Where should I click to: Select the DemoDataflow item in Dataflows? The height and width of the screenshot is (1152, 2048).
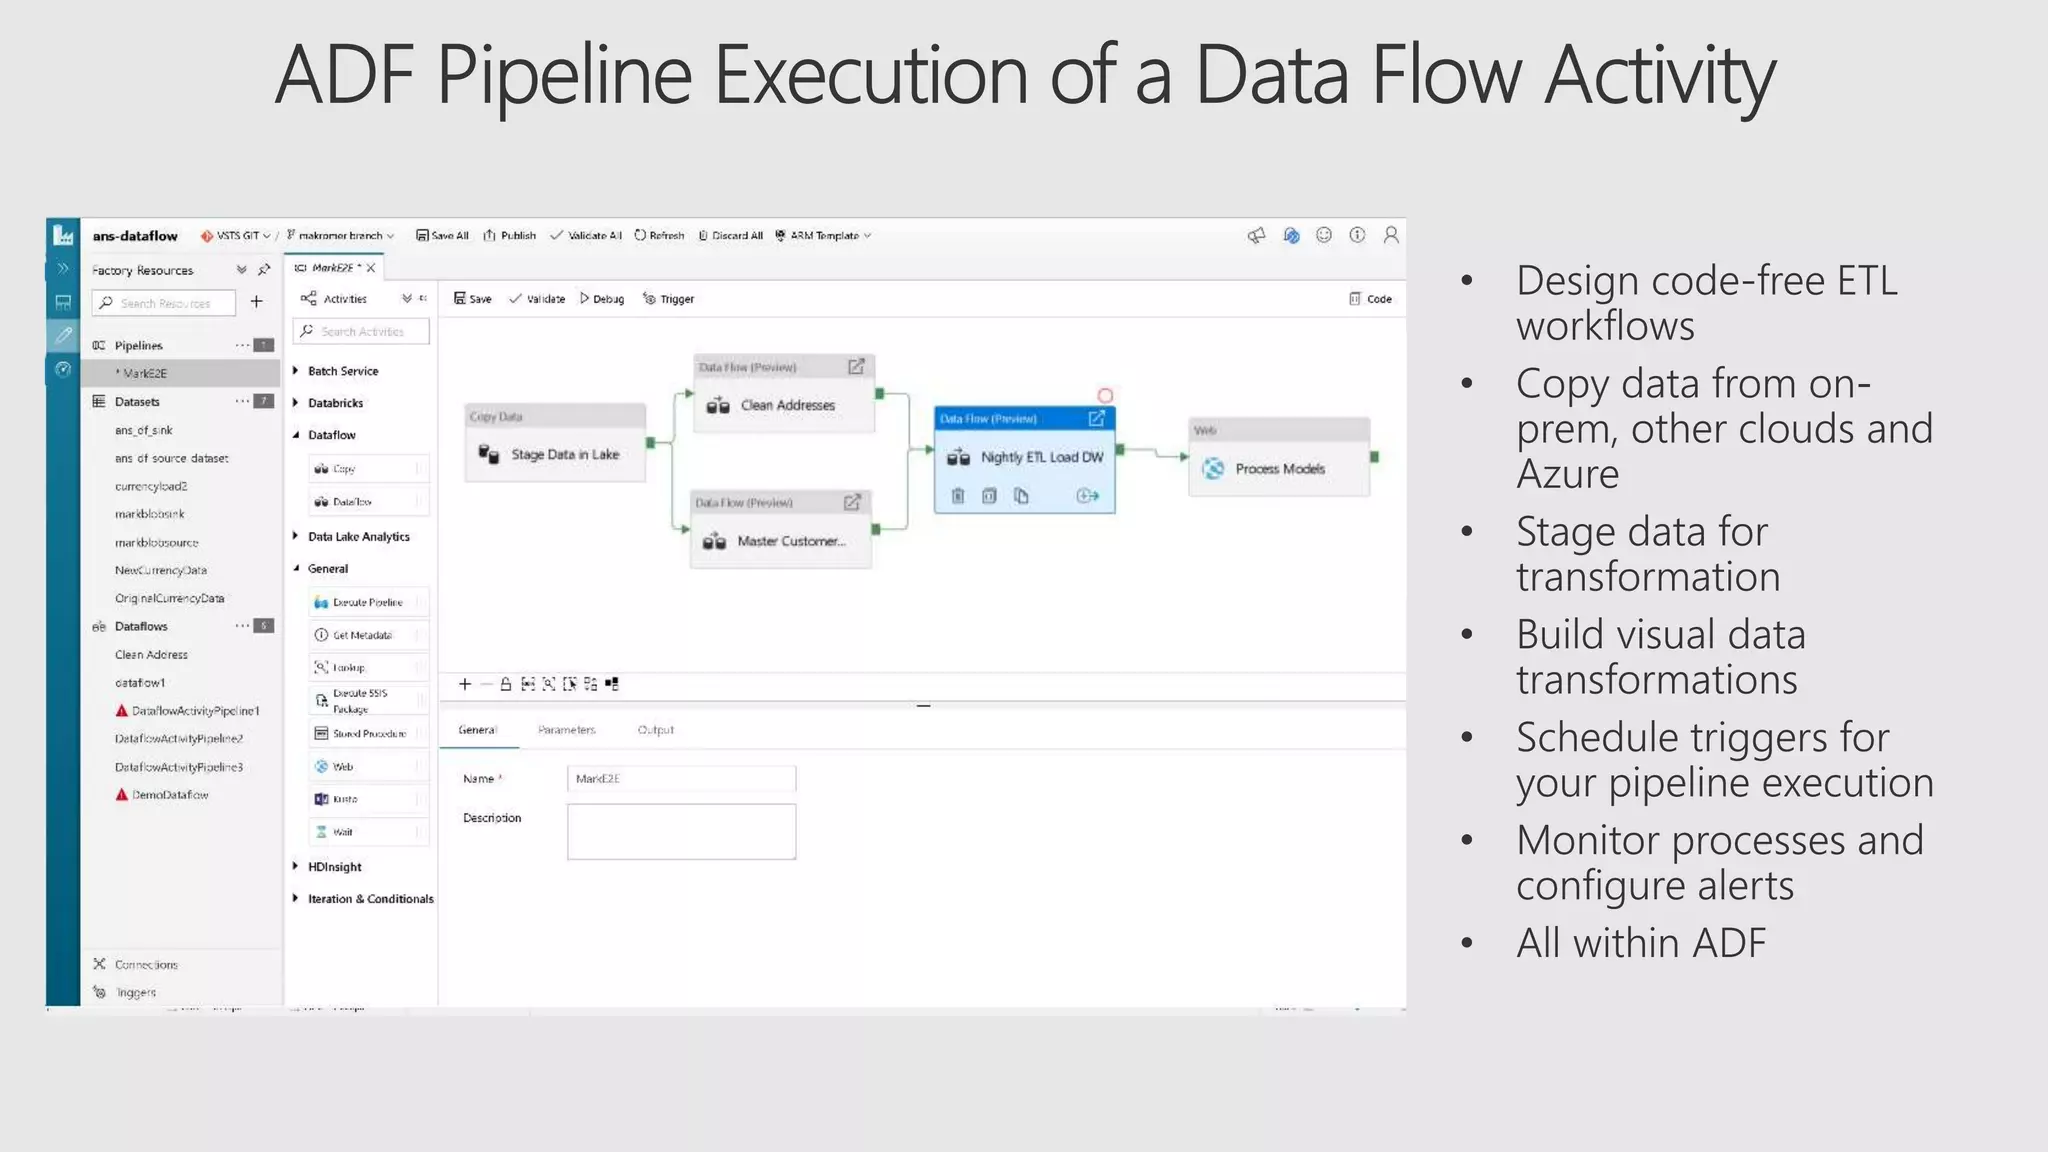click(170, 795)
